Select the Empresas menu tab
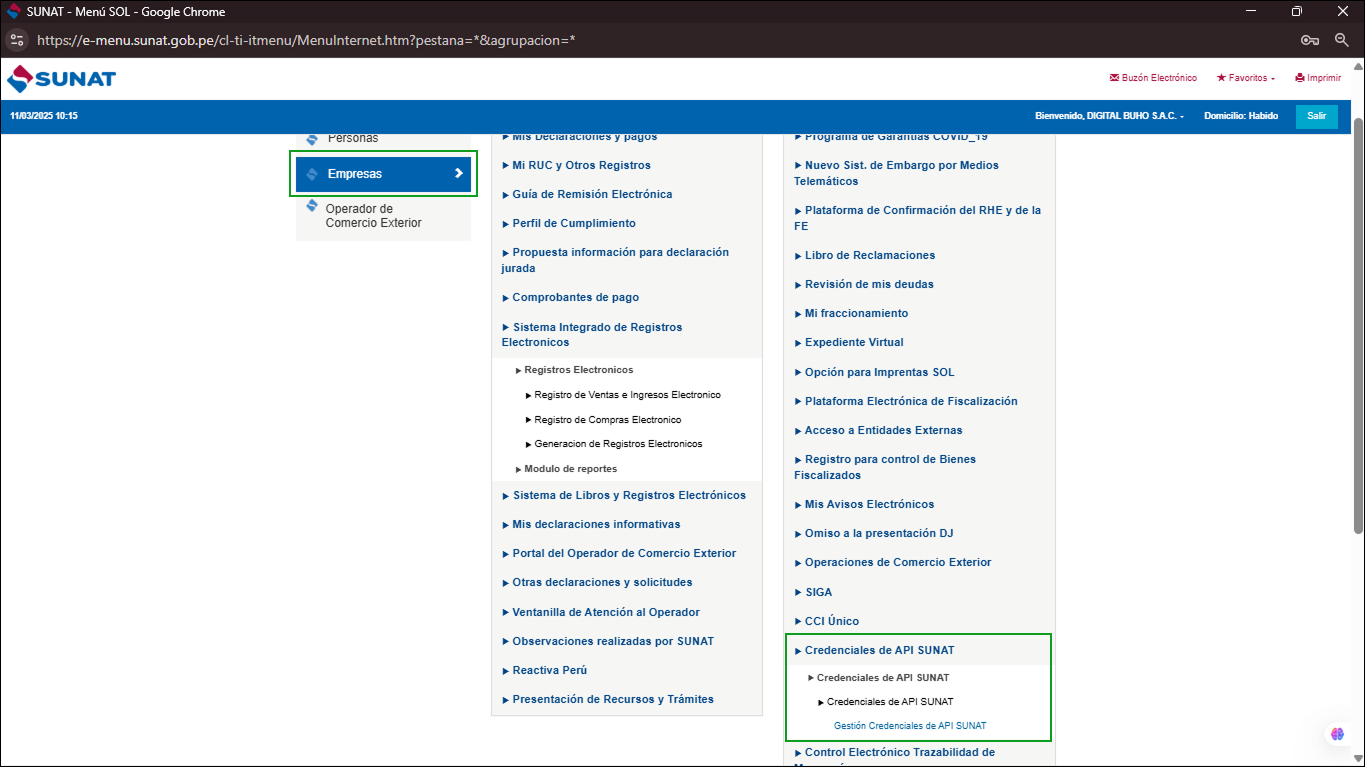1365x767 pixels. (x=383, y=174)
